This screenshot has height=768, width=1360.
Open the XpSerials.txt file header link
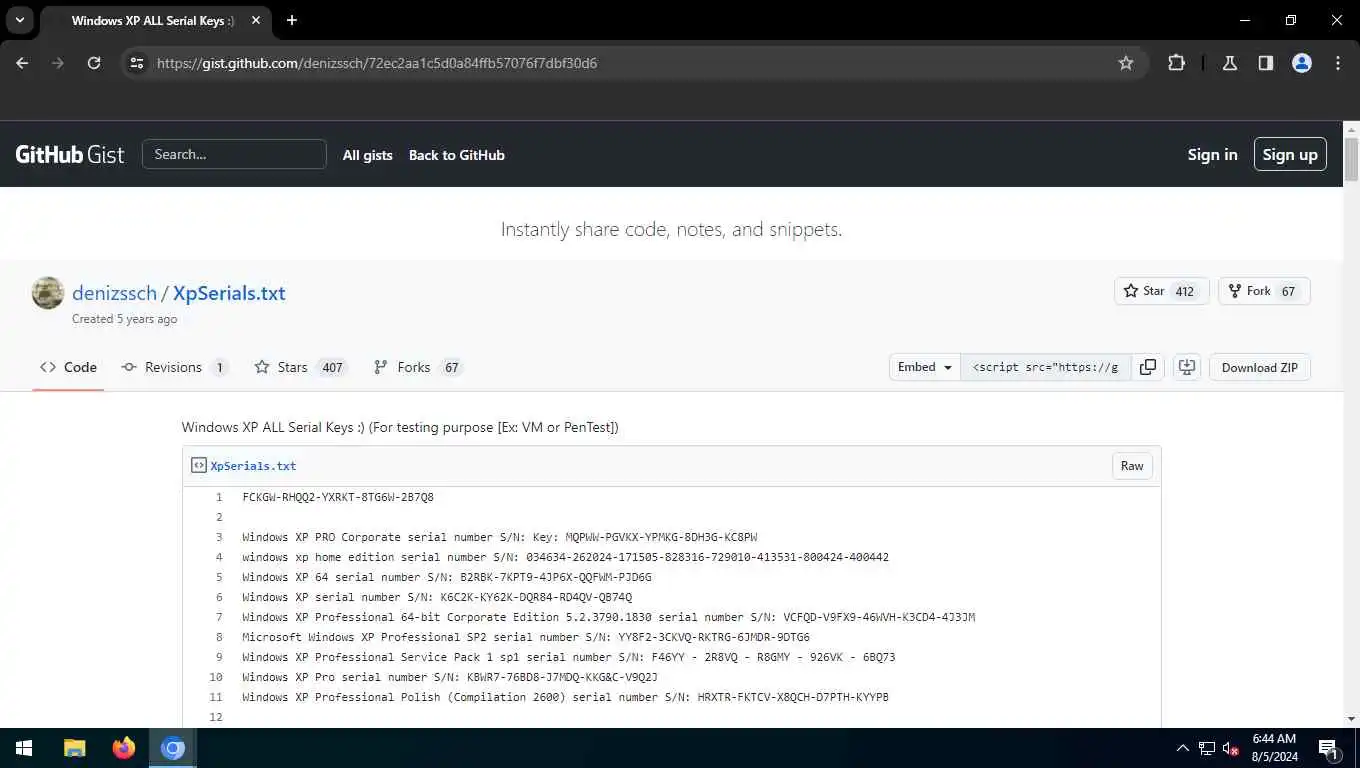(x=253, y=466)
